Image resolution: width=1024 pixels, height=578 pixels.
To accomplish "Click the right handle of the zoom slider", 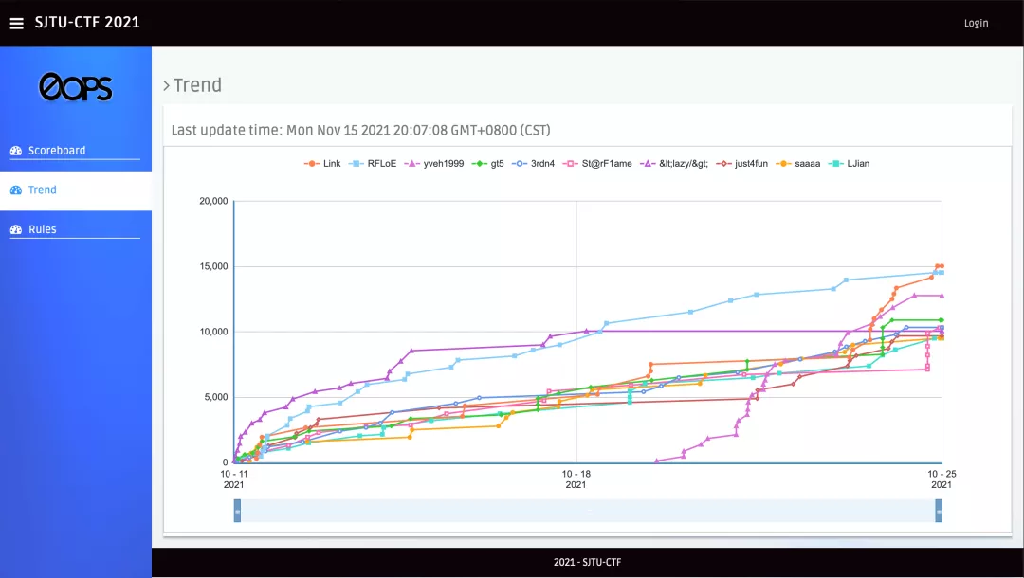I will coord(938,511).
